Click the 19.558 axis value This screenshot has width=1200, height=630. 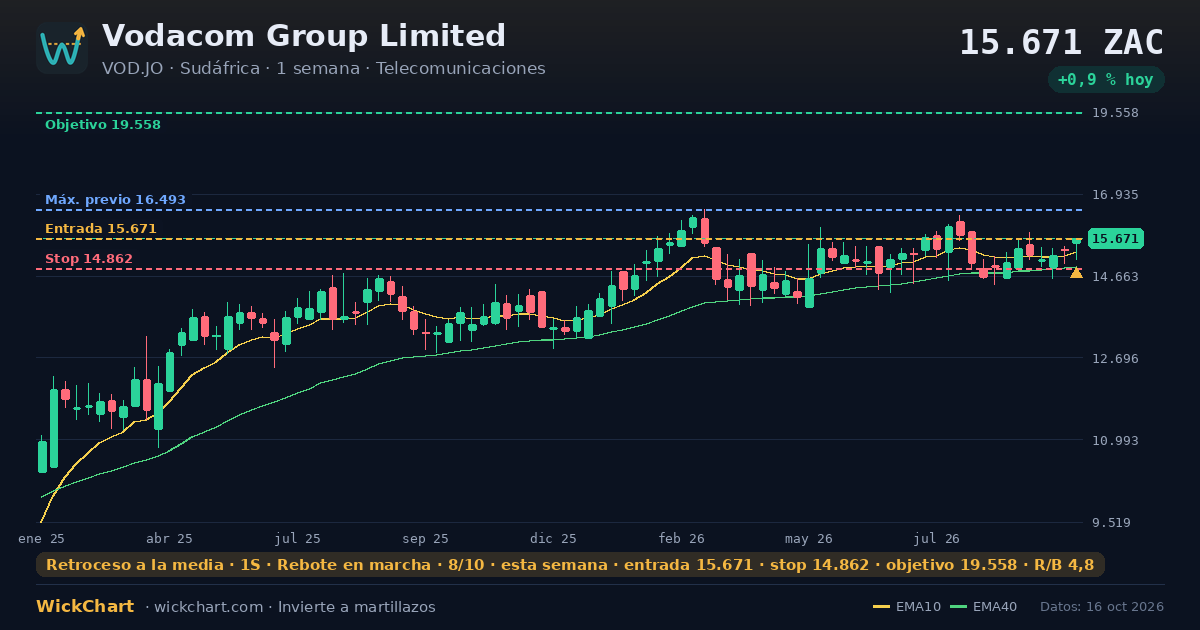click(1115, 113)
